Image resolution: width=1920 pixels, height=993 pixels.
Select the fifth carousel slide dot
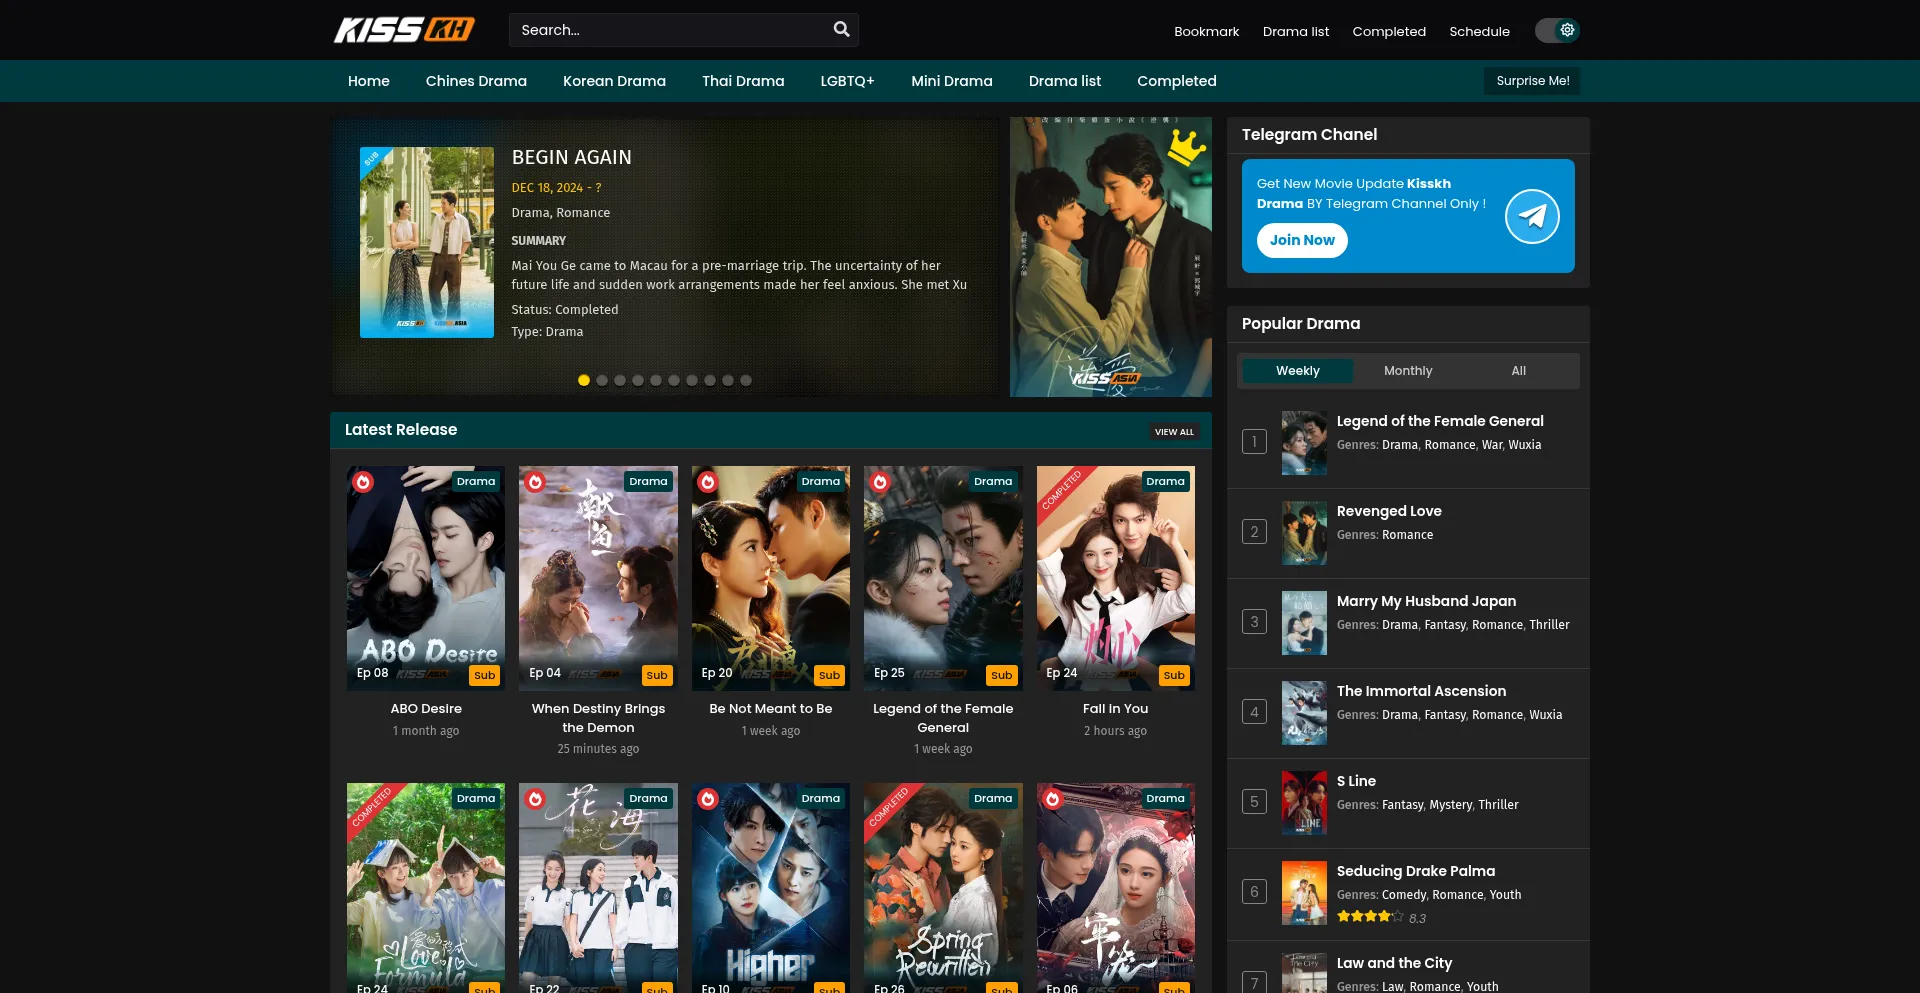[x=656, y=380]
